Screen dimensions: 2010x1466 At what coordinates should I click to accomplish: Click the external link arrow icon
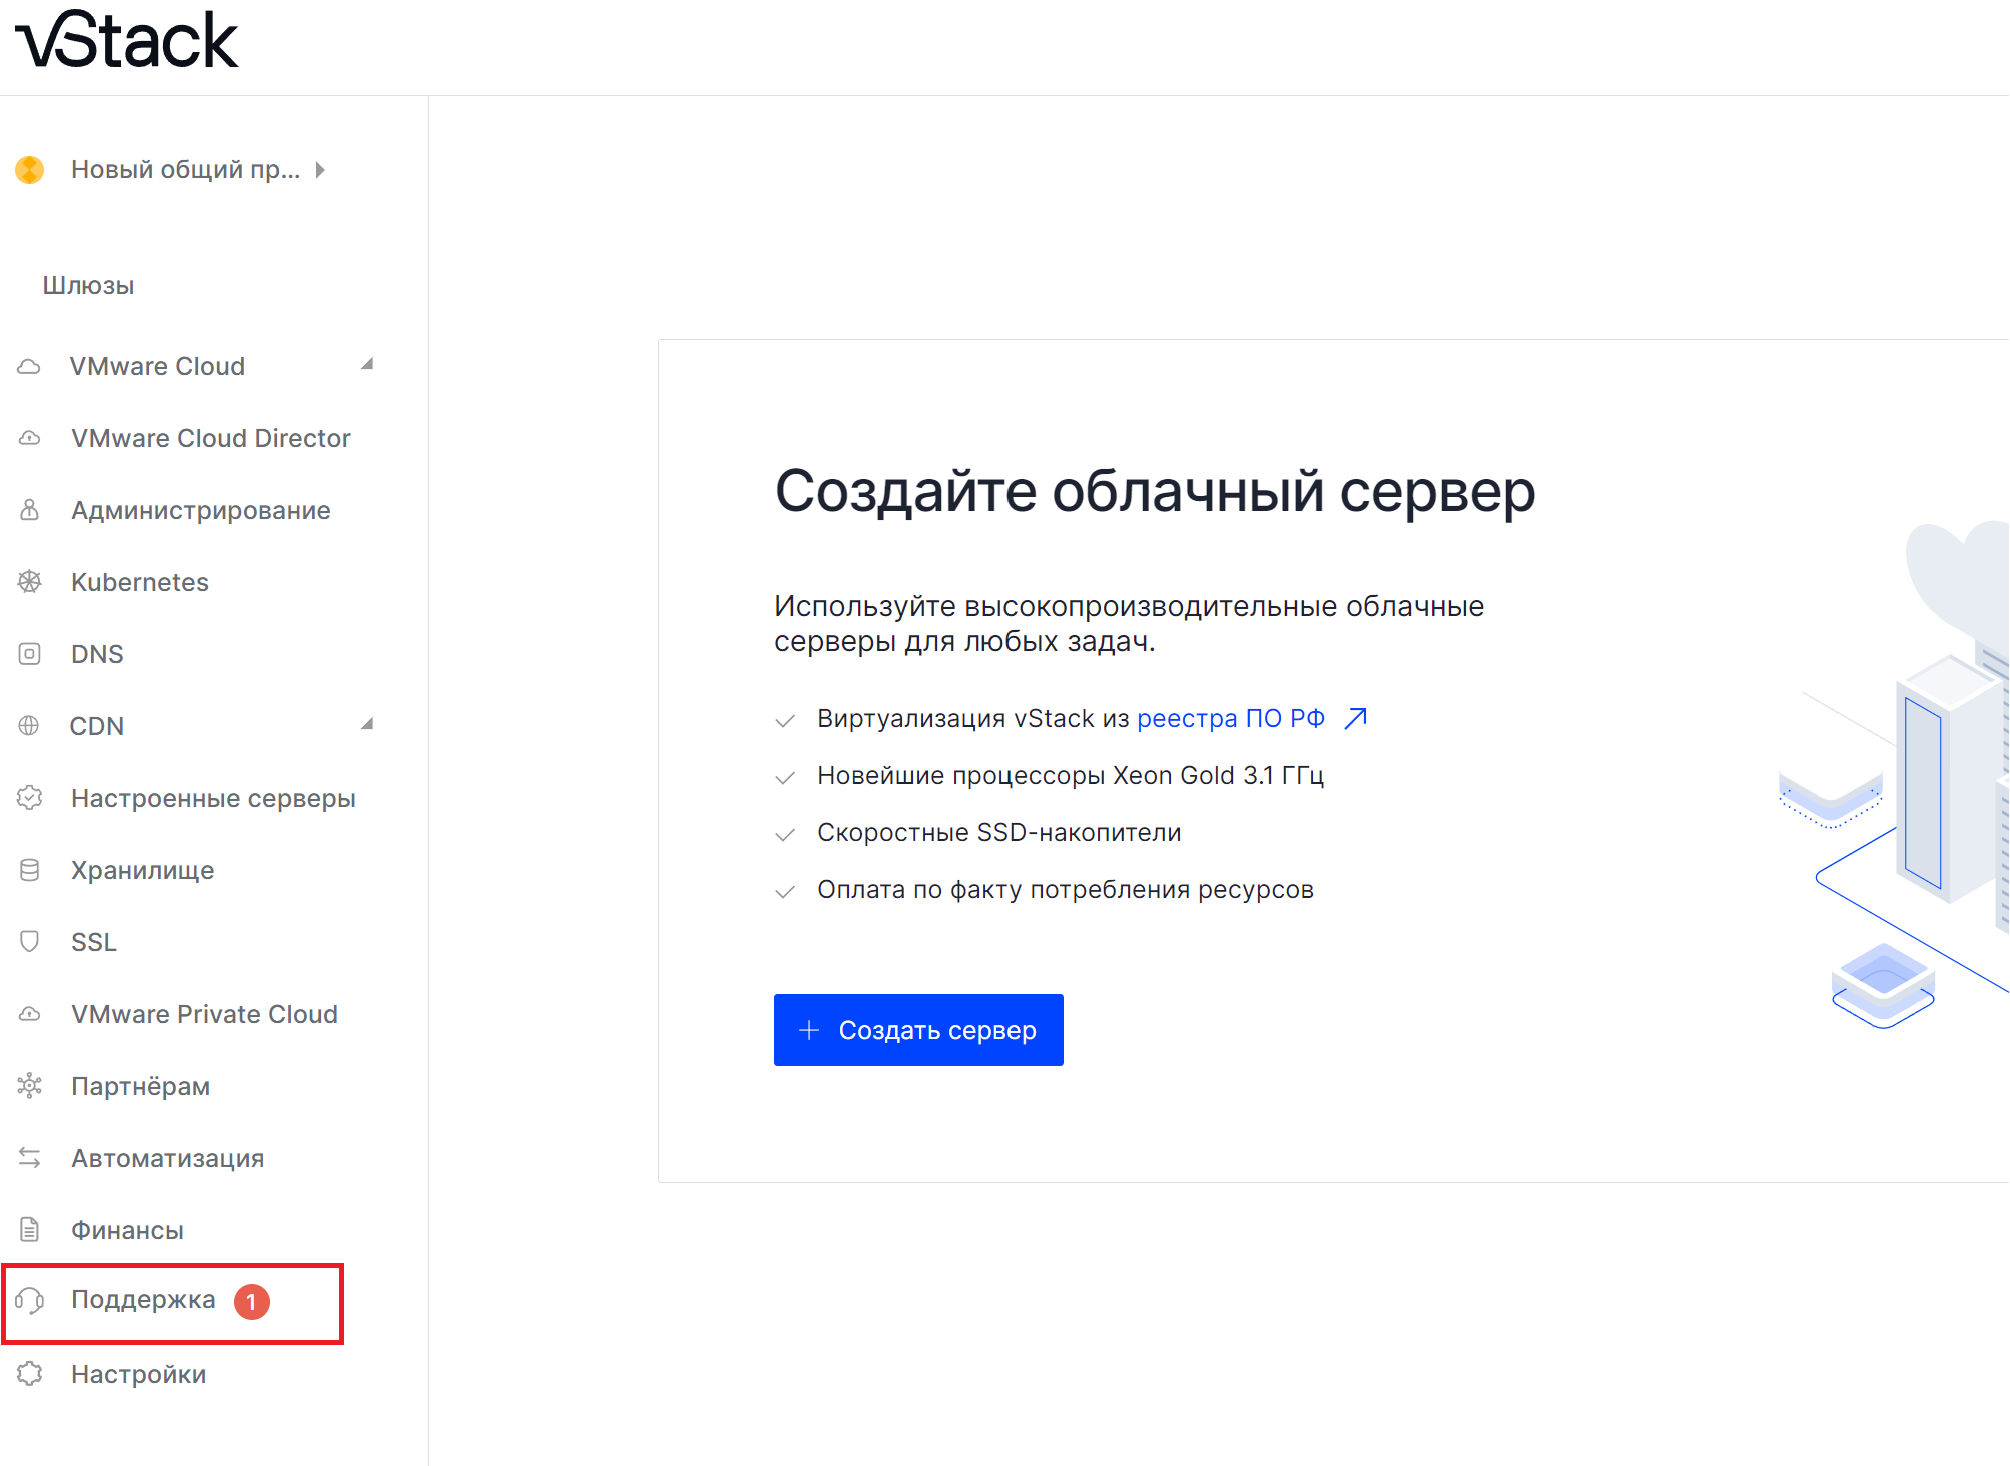(x=1356, y=718)
